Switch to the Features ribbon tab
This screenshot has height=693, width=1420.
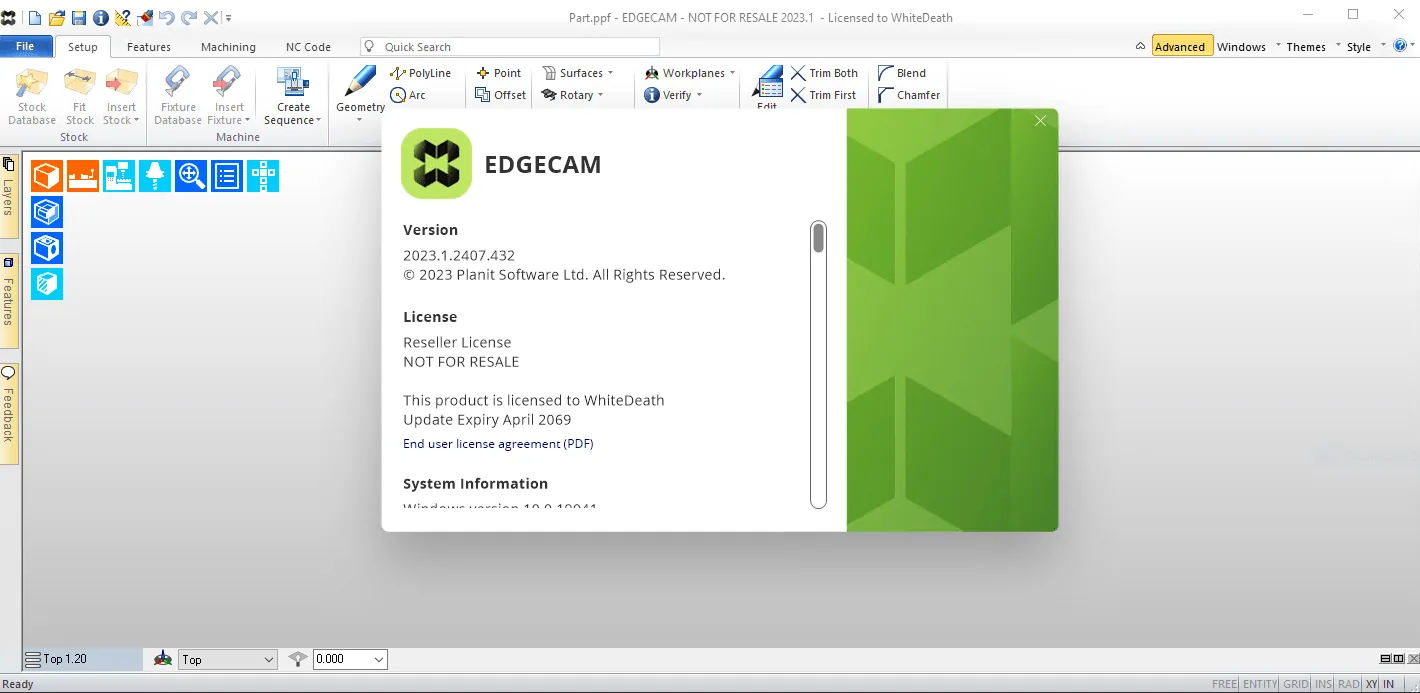149,46
